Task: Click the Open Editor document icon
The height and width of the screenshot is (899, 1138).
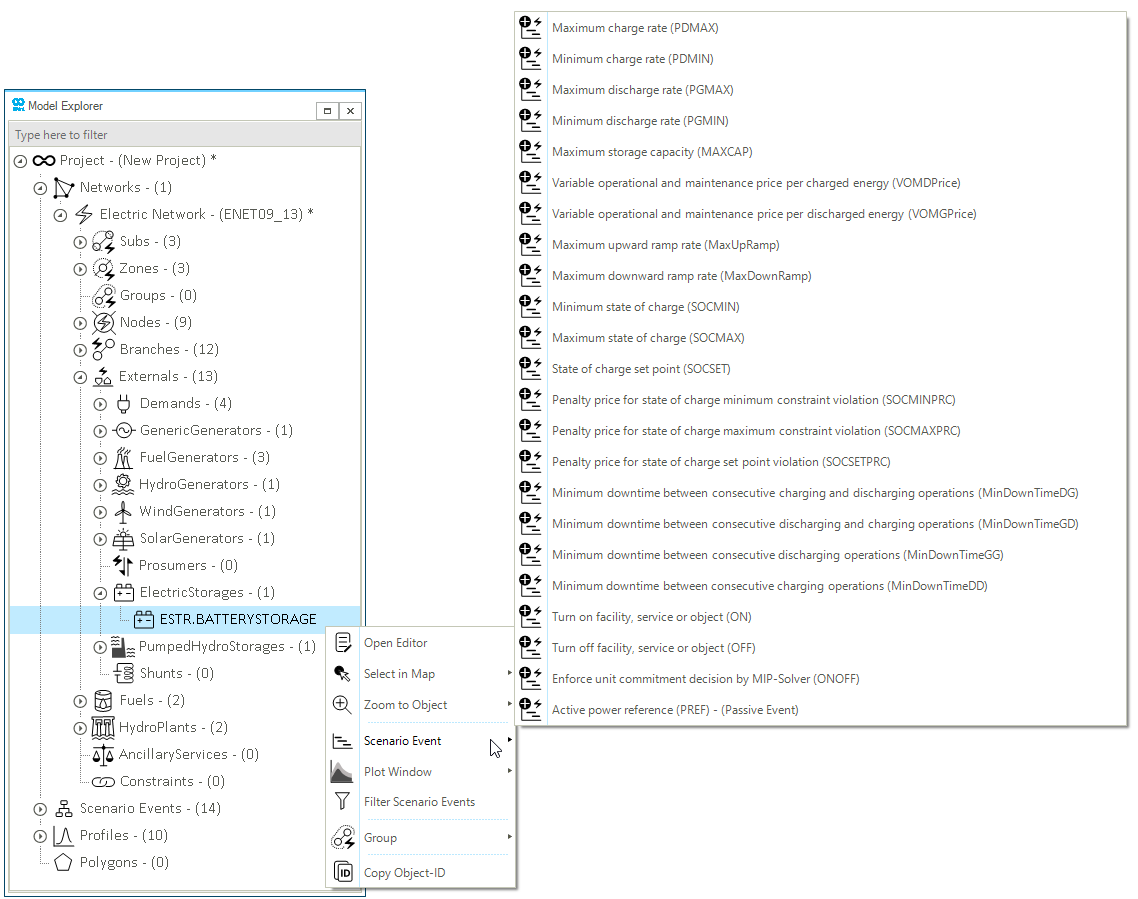Action: [343, 643]
